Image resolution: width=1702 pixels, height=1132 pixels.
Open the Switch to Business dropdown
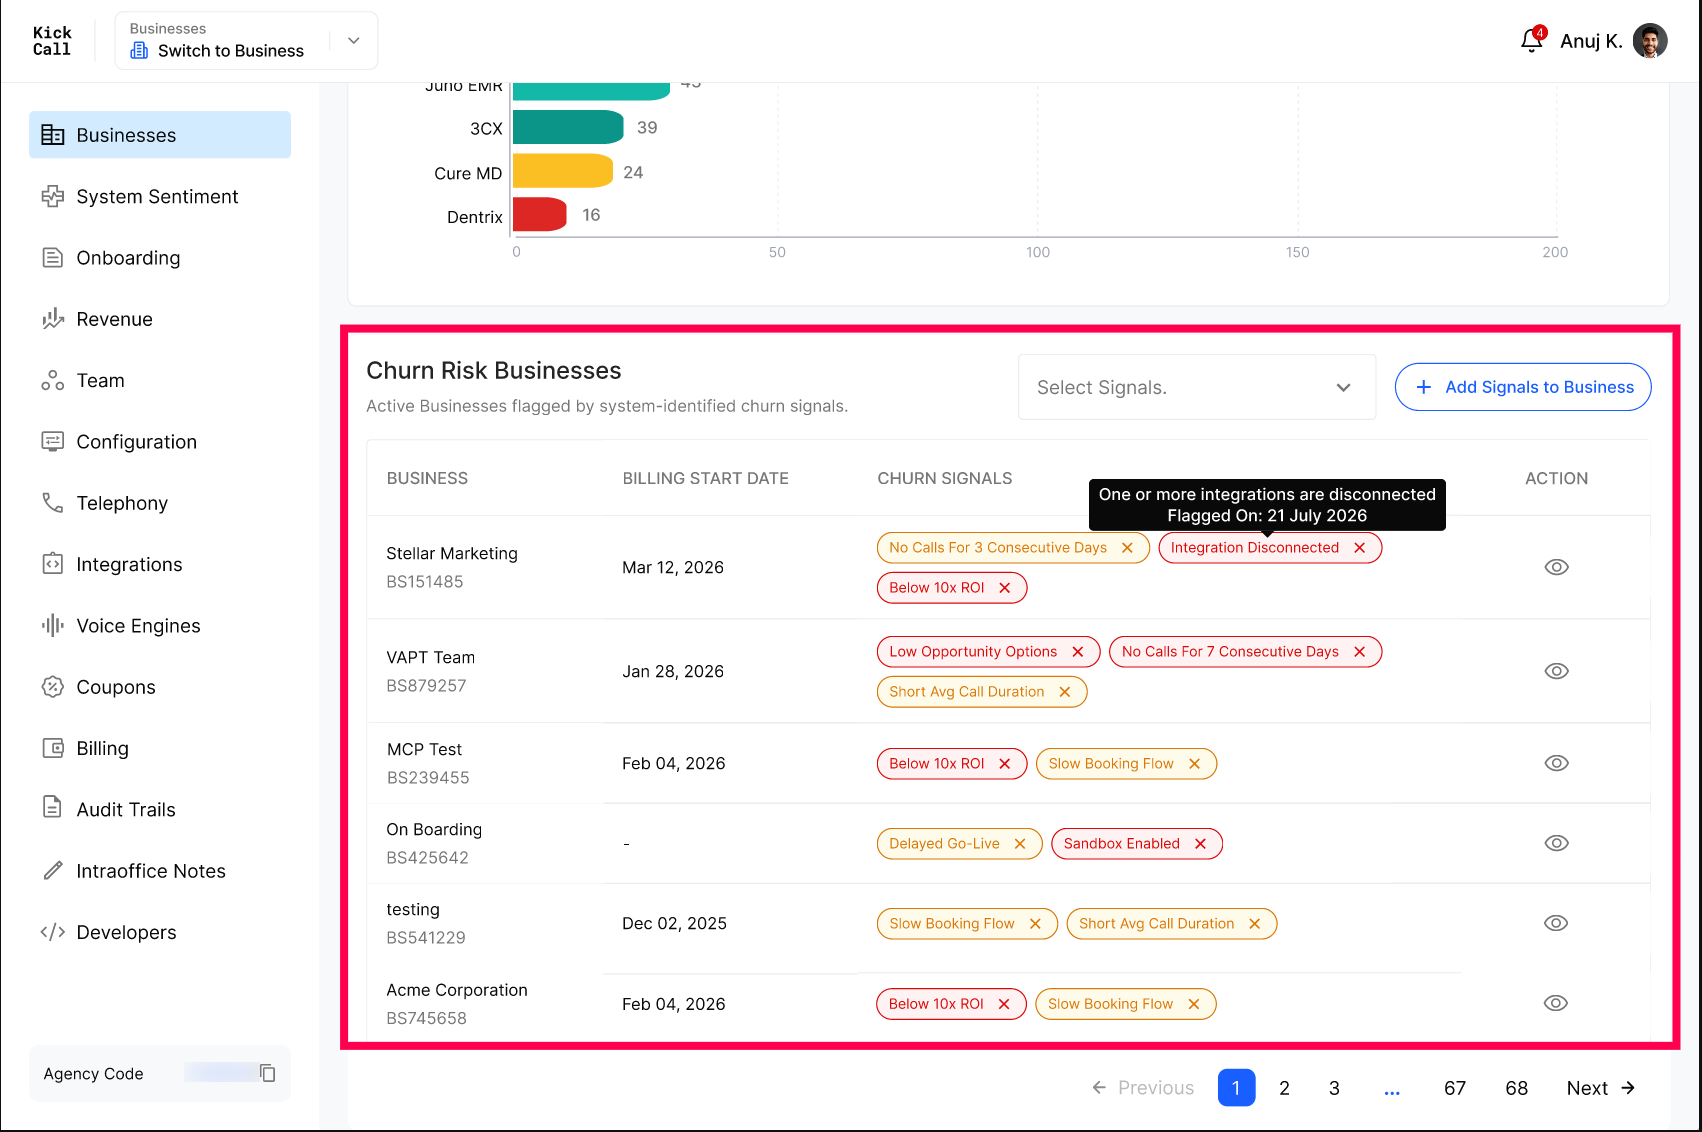pos(247,41)
